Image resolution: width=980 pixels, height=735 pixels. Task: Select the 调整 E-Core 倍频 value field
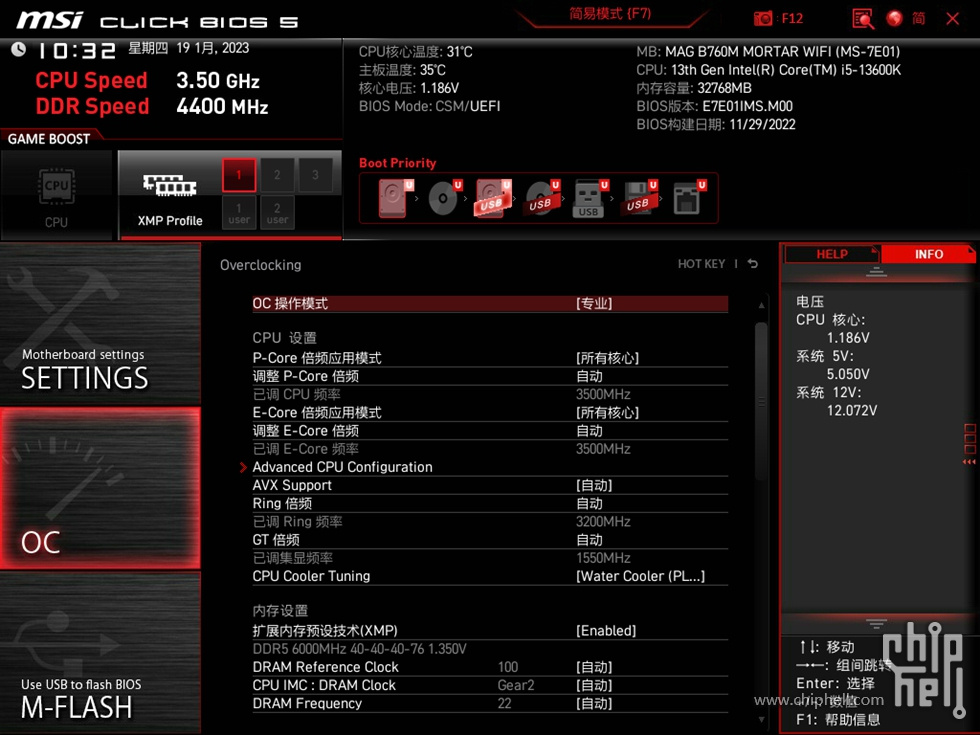coord(490,431)
